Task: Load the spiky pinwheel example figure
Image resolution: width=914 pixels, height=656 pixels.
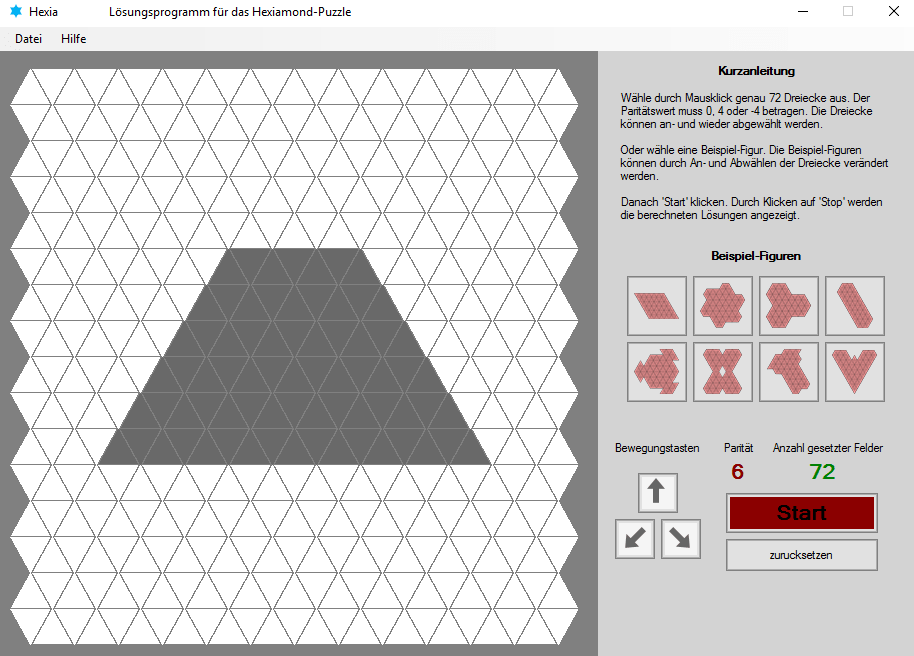Action: click(x=657, y=372)
